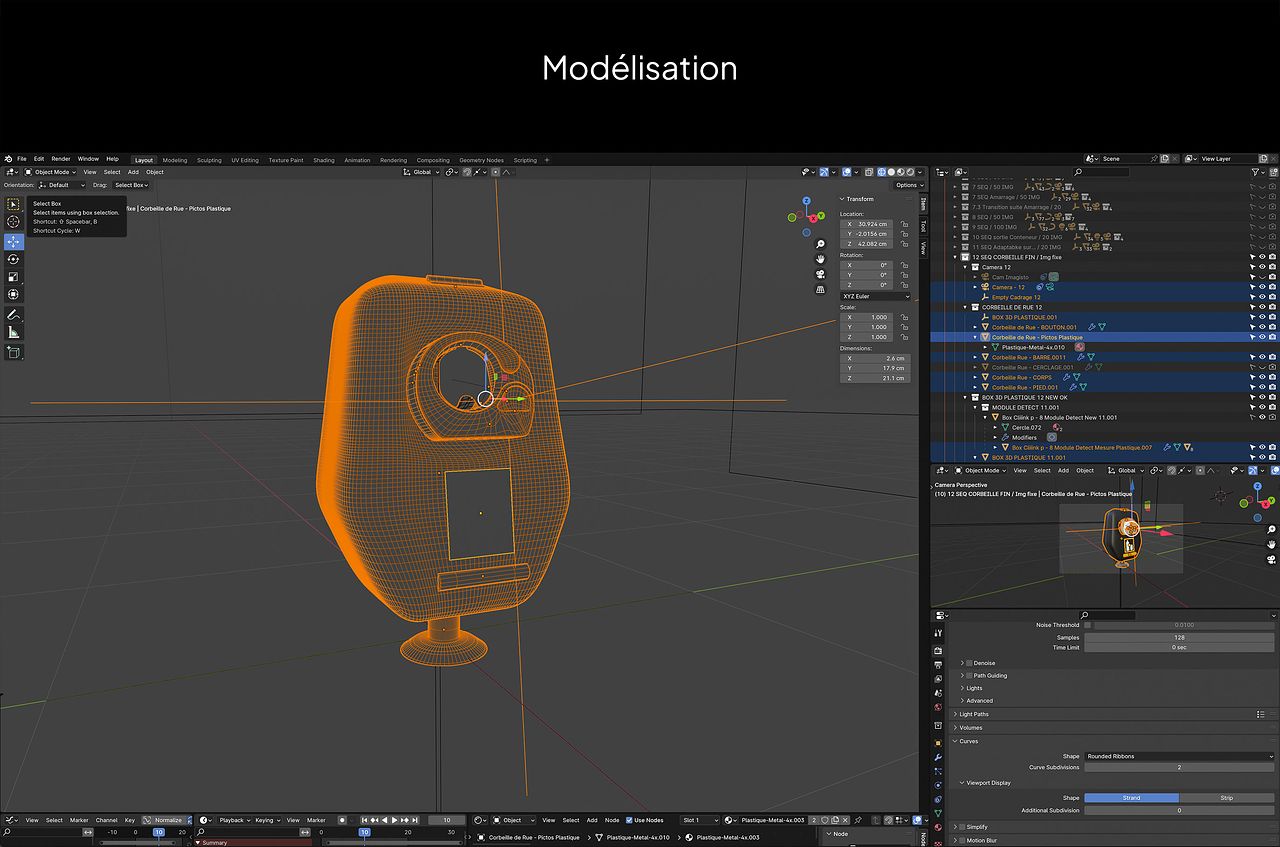Activate the Cursor tool

point(14,221)
